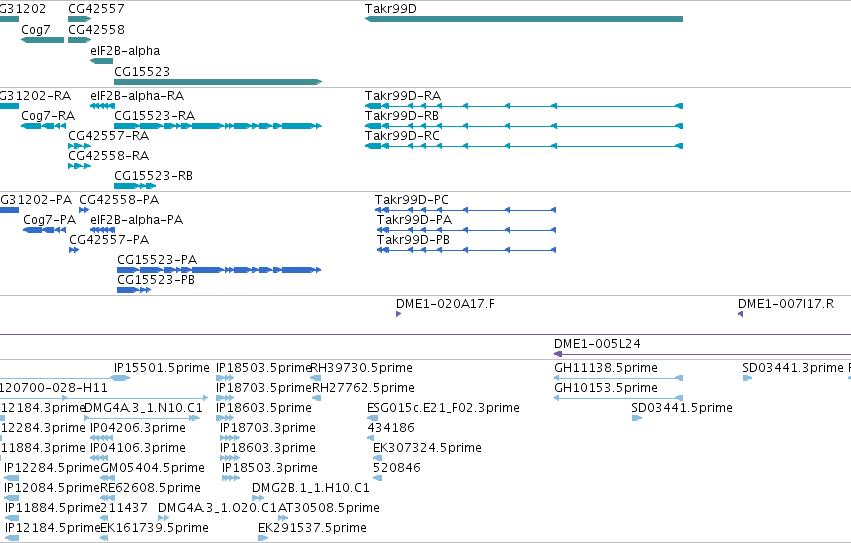Click the eIF2B-alpha-PA protein label

pyautogui.click(x=137, y=220)
